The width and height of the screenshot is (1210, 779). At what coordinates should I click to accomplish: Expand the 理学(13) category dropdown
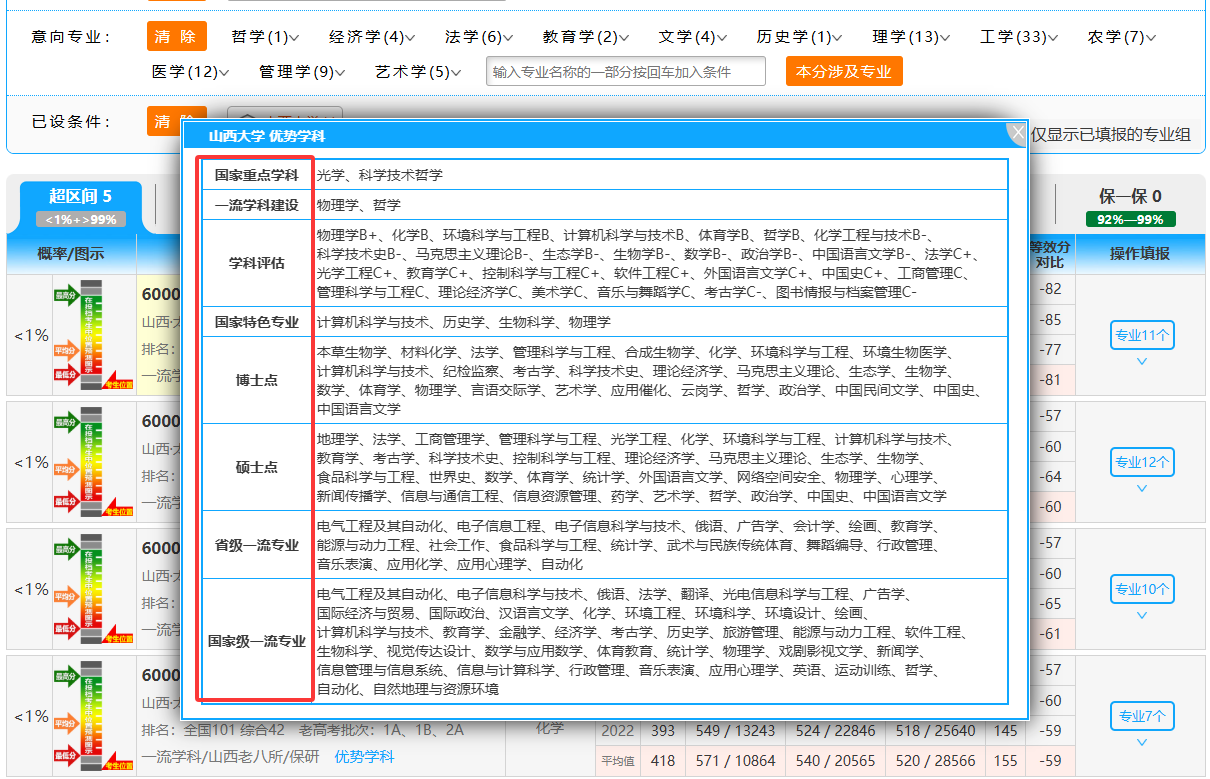911,37
